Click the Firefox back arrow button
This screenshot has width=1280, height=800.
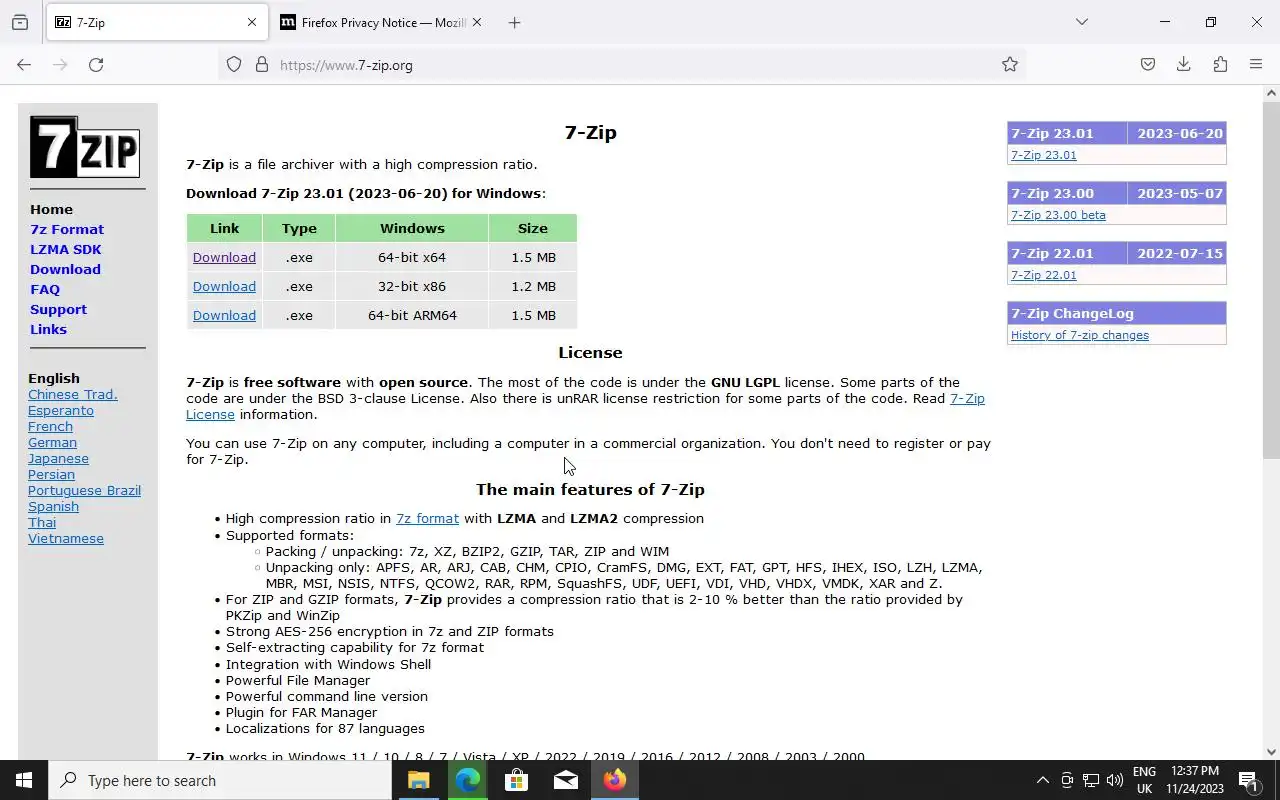click(x=24, y=65)
